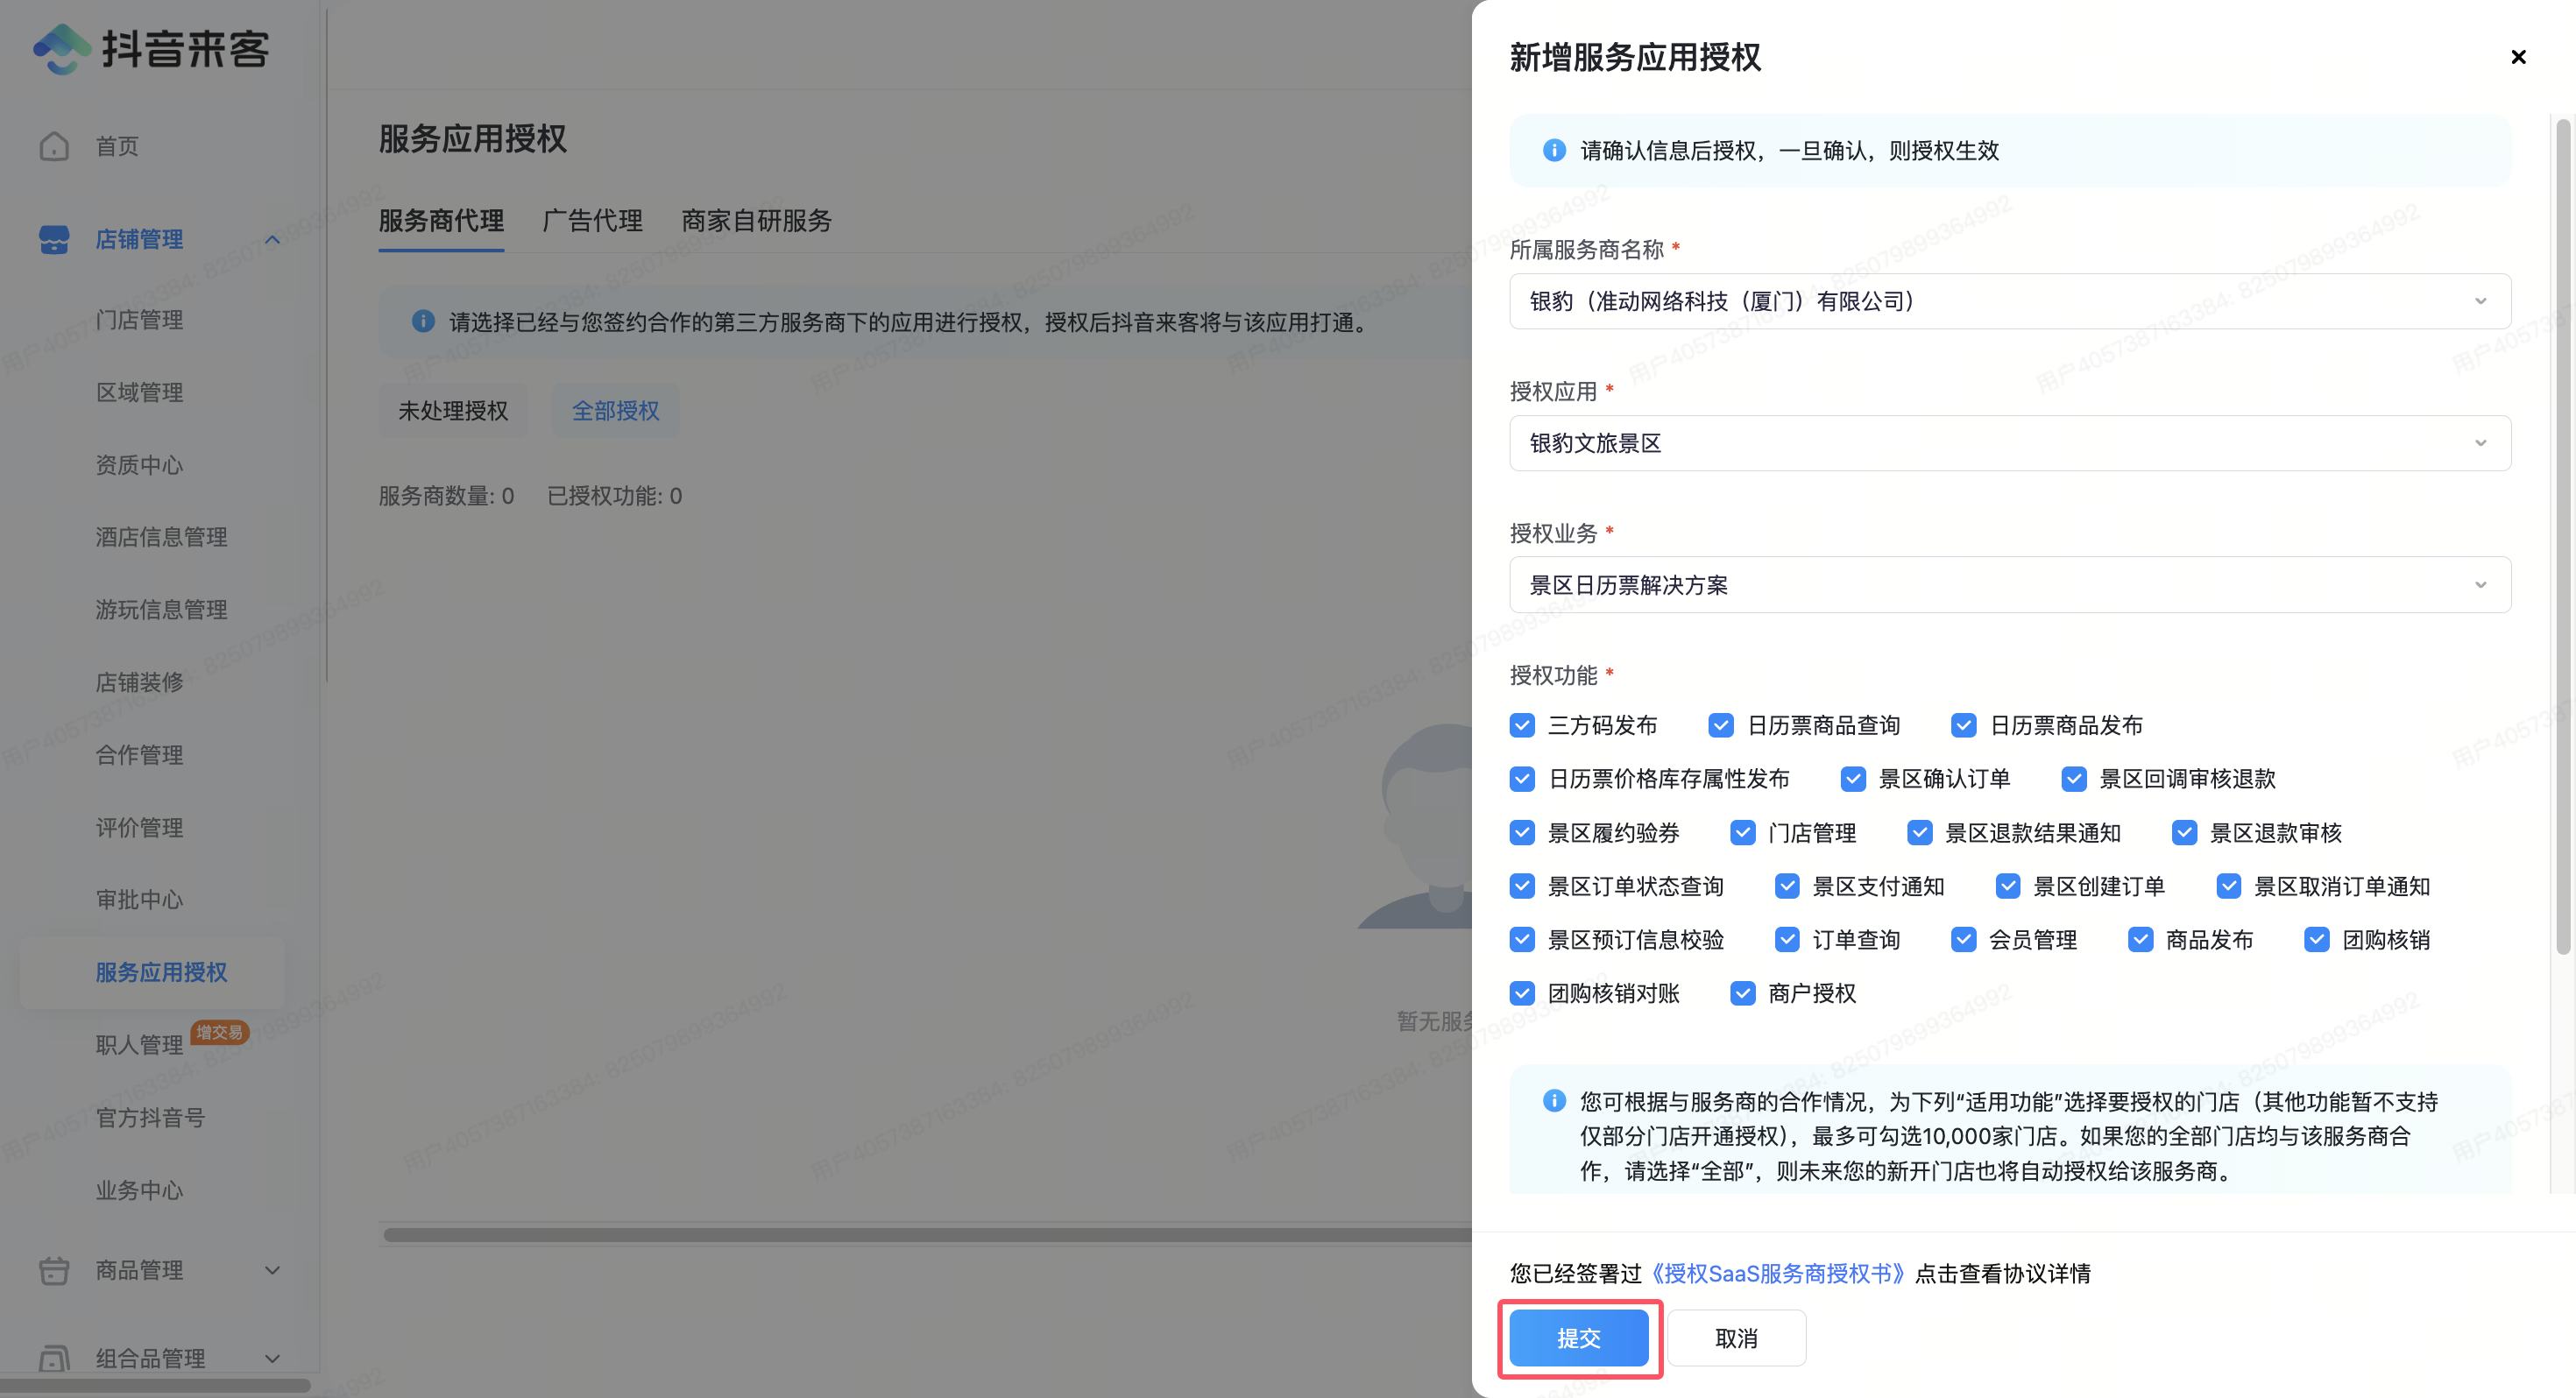The width and height of the screenshot is (2576, 1398).
Task: Open the 授权SaaS服务商授权书 agreement link
Action: pos(1777,1273)
